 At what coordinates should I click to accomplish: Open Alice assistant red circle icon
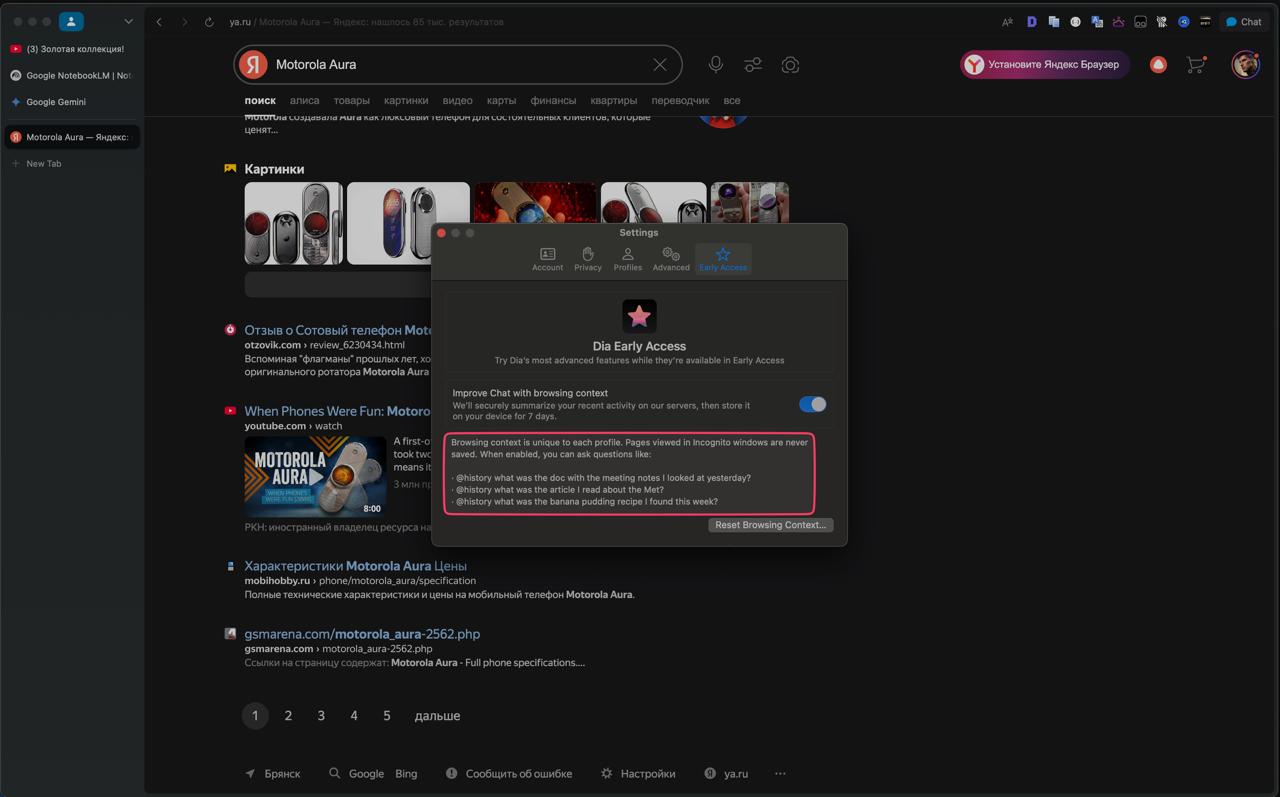point(1158,65)
